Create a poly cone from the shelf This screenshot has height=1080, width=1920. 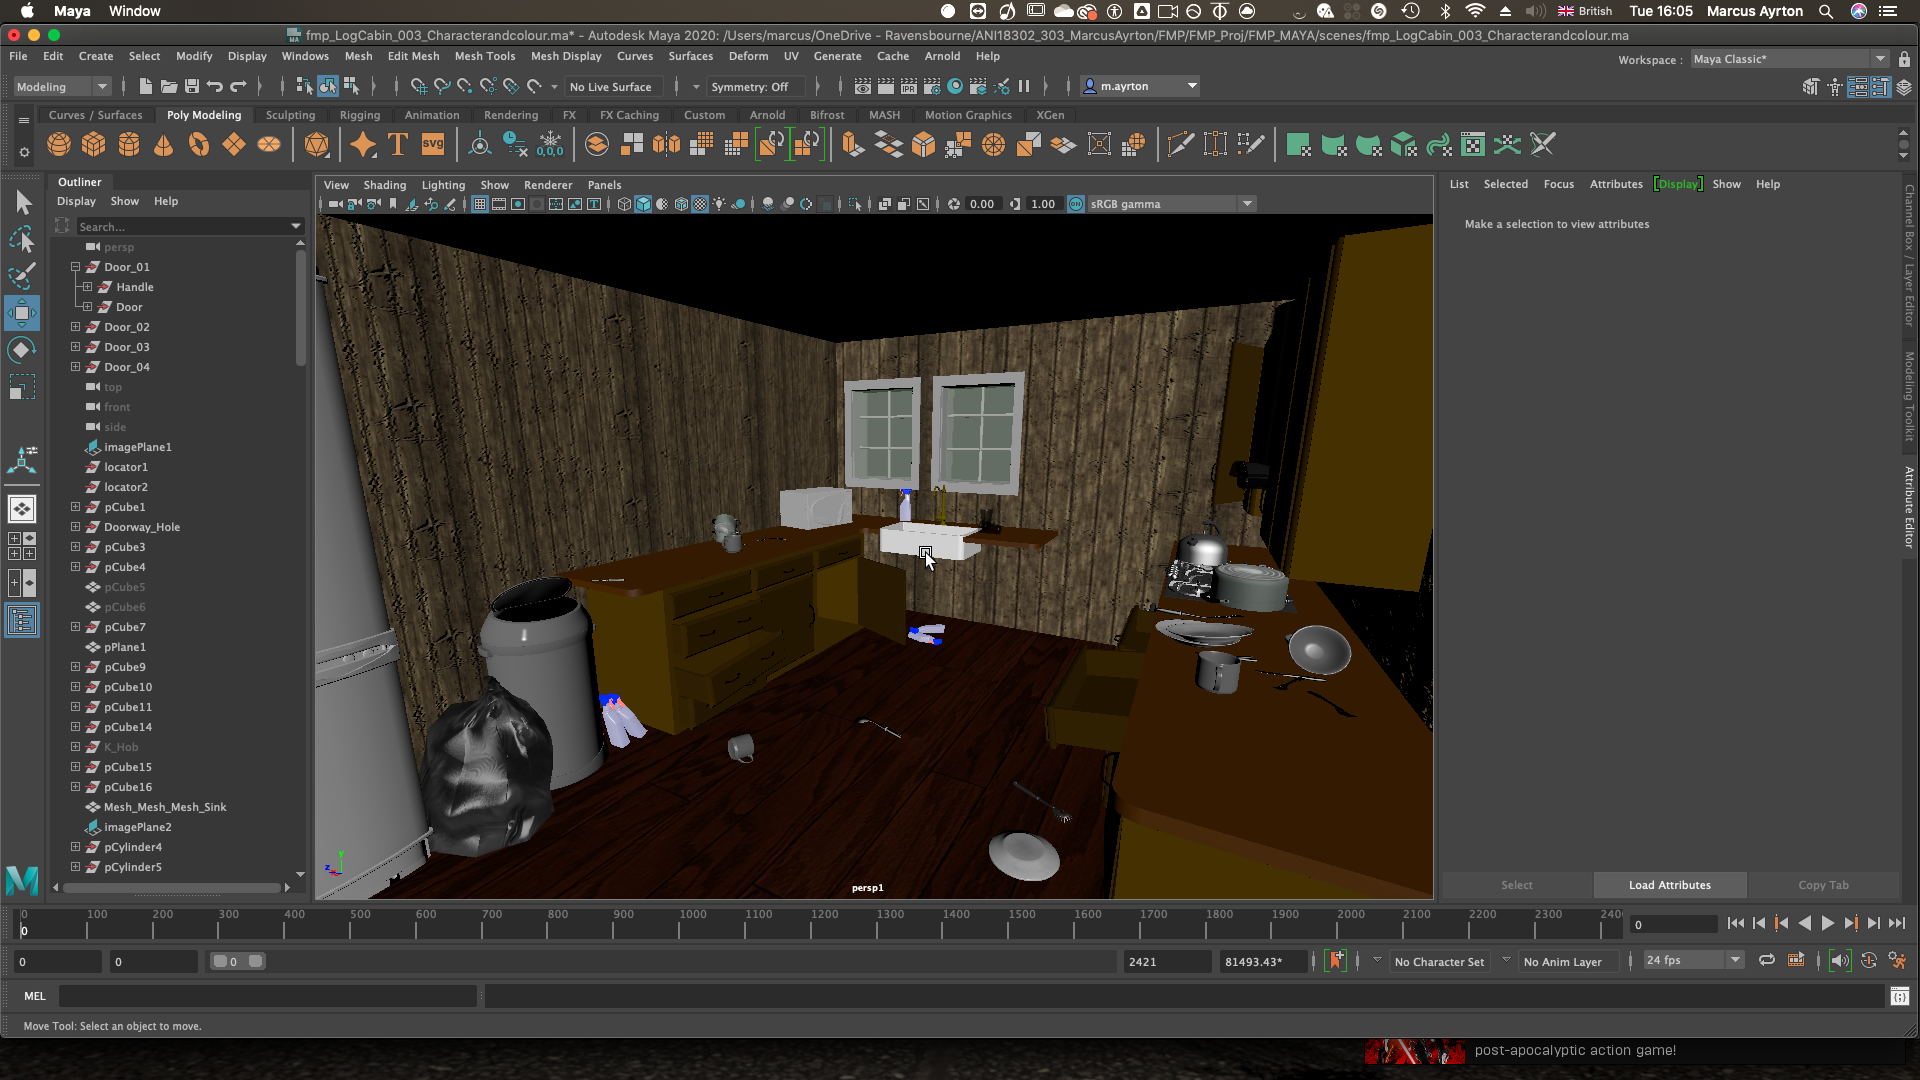pyautogui.click(x=164, y=145)
